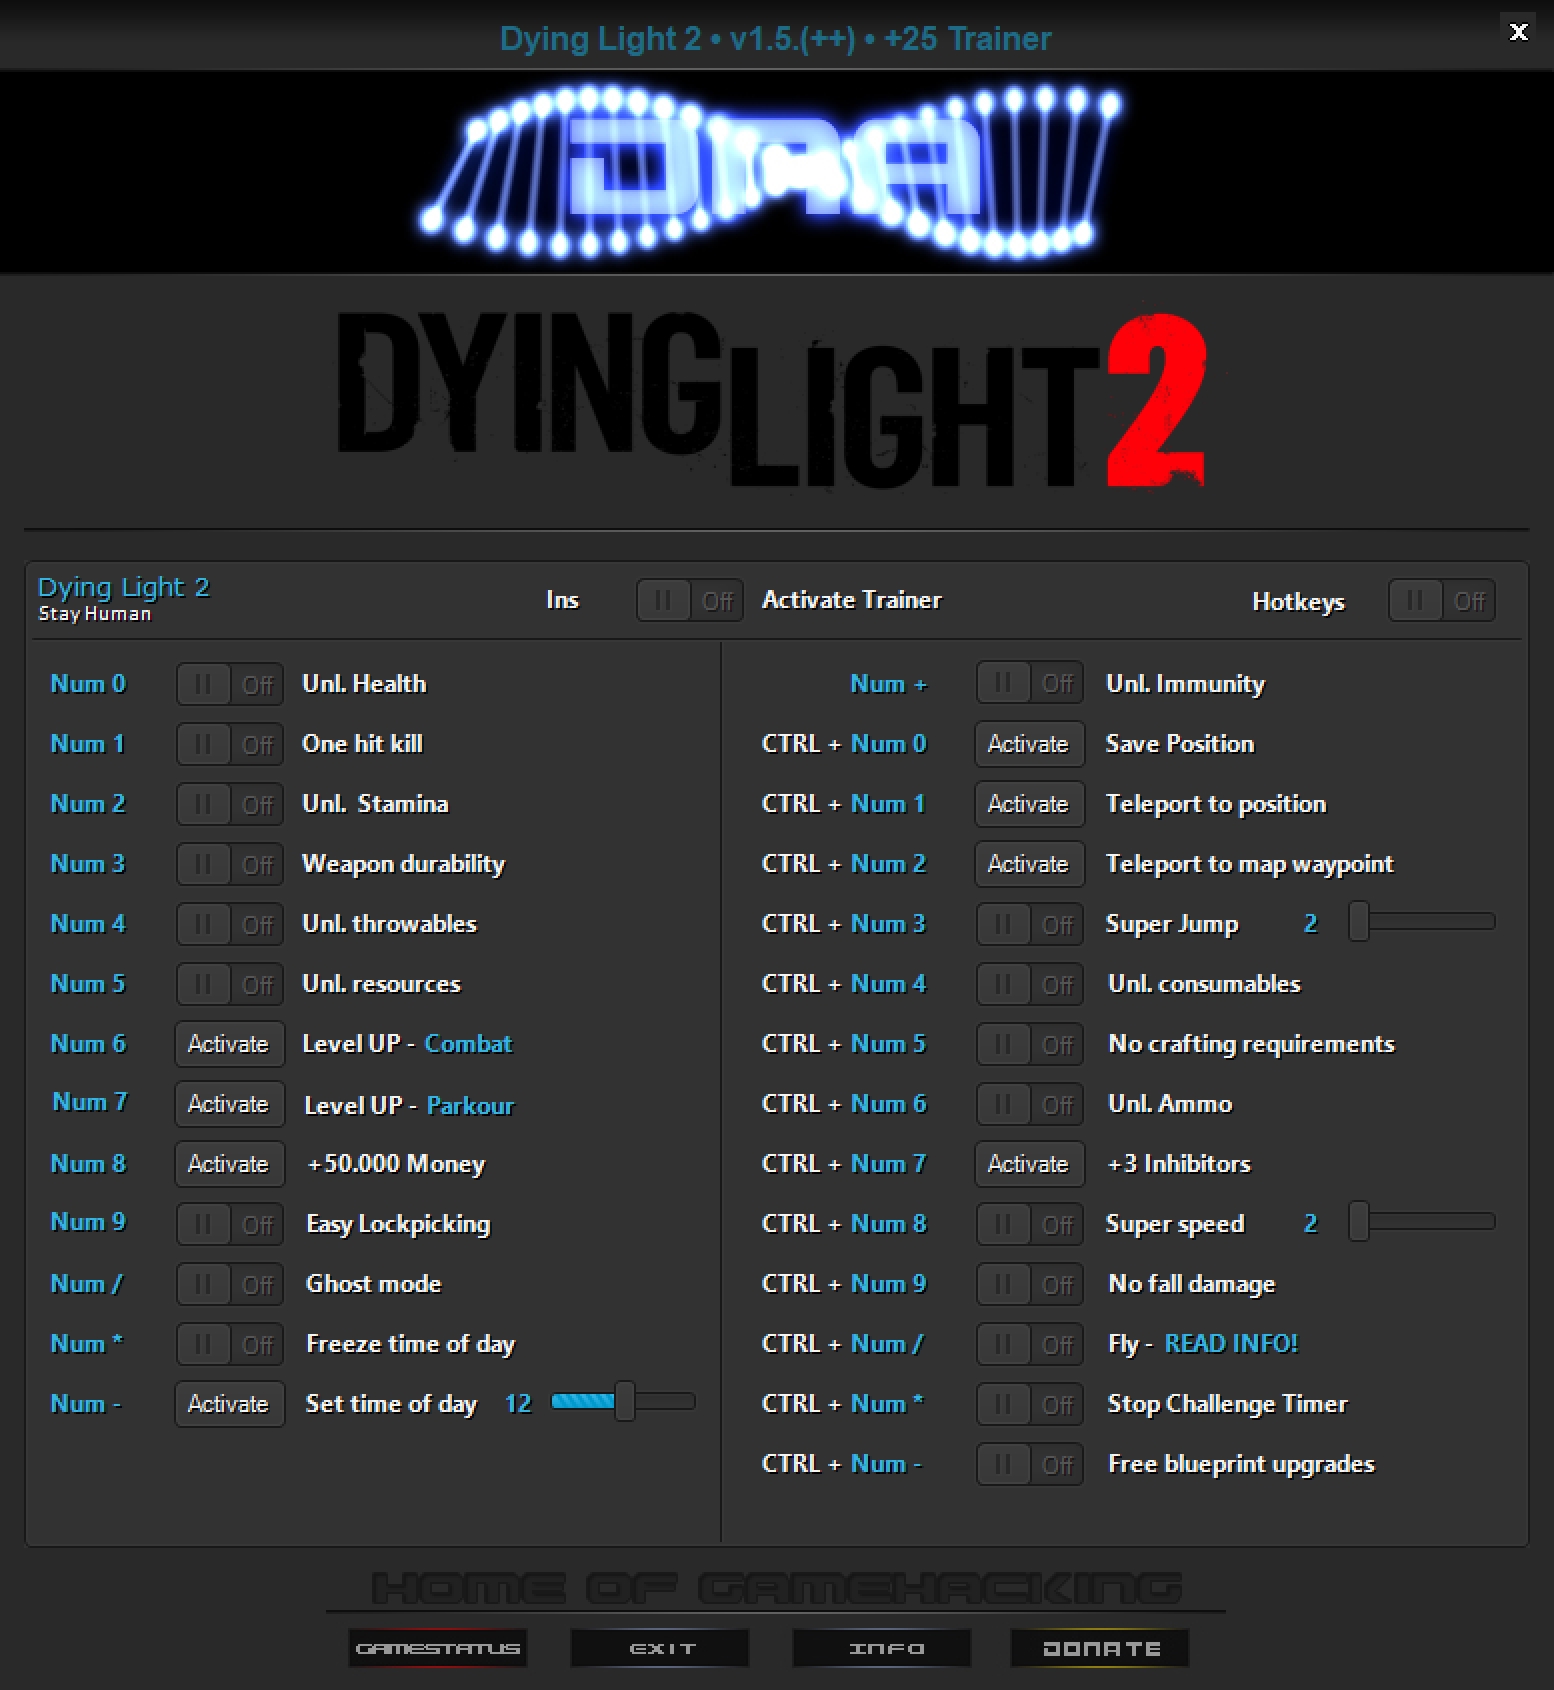Click the Dying Light 2 game logo
Viewport: 1554px width, 1690px height.
[772, 400]
